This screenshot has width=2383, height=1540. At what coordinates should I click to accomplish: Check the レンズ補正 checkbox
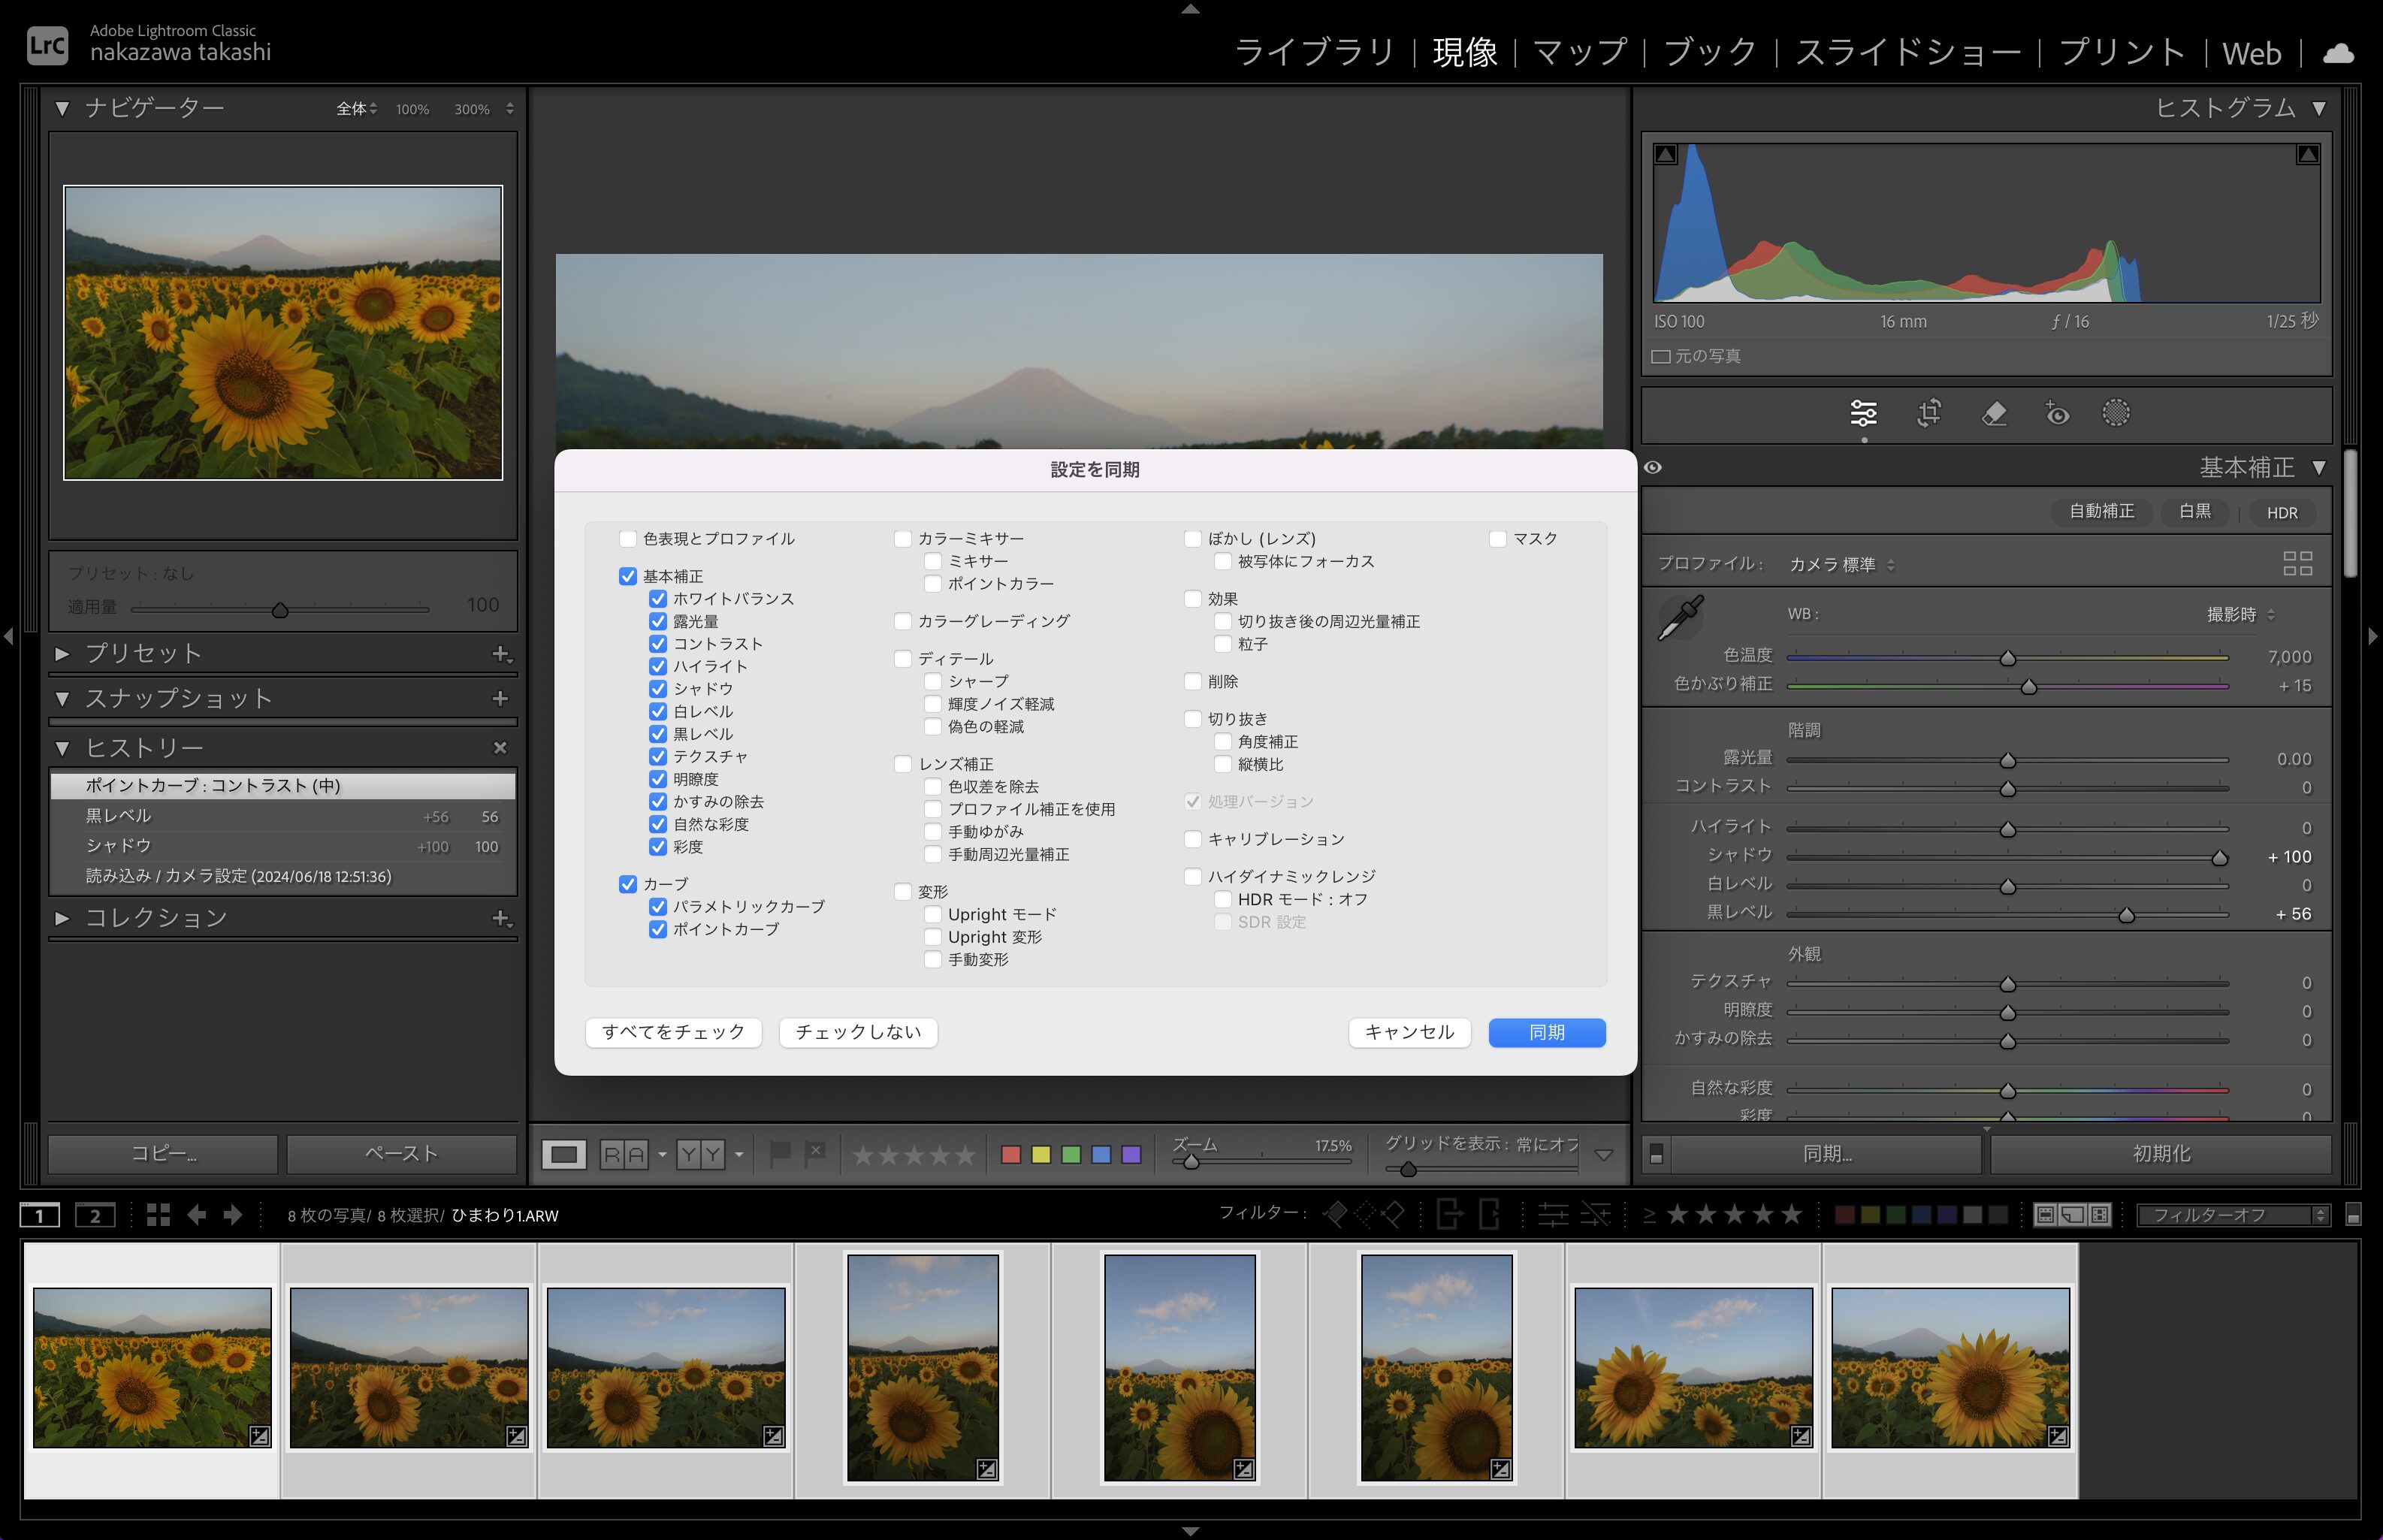pyautogui.click(x=903, y=764)
